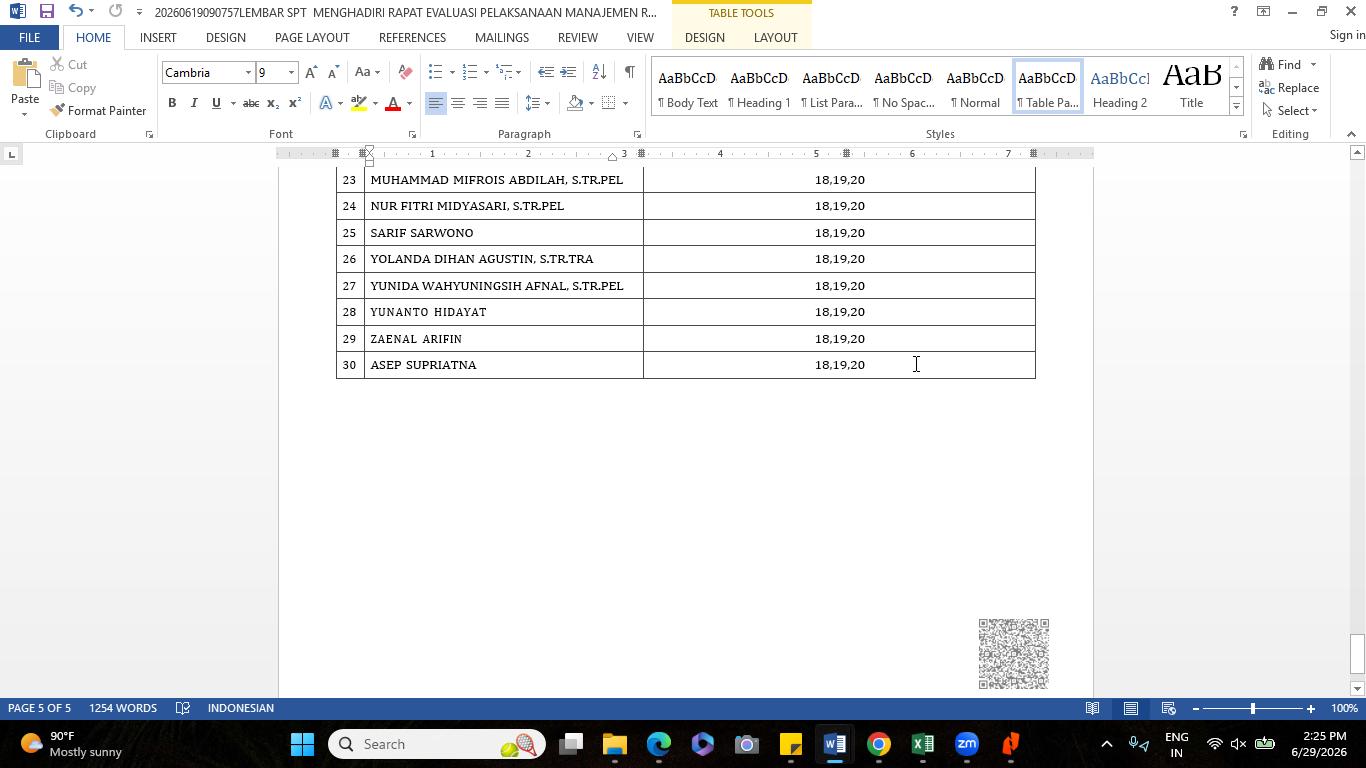Center-align the paragraph
1366x768 pixels.
click(x=457, y=103)
